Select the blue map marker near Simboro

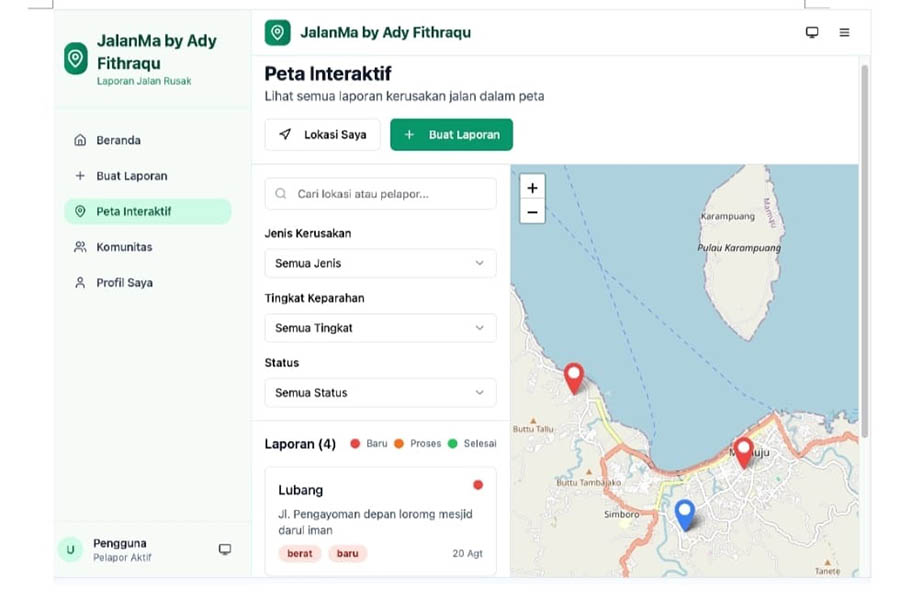(x=684, y=514)
